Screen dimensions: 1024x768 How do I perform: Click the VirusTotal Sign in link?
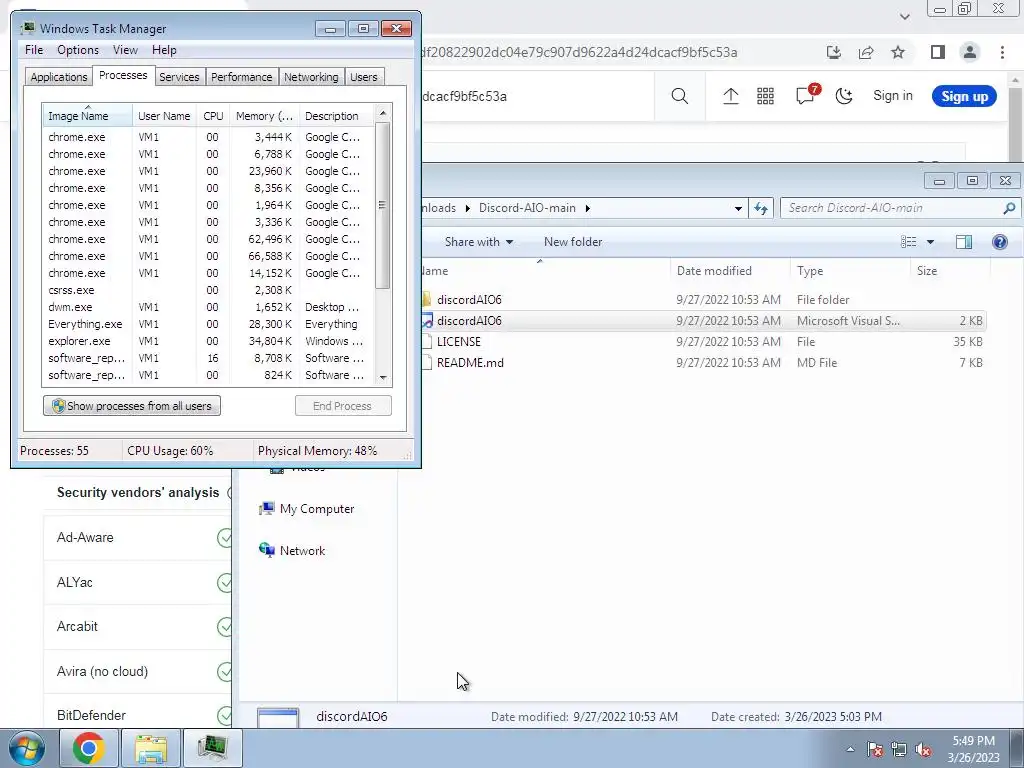point(893,96)
